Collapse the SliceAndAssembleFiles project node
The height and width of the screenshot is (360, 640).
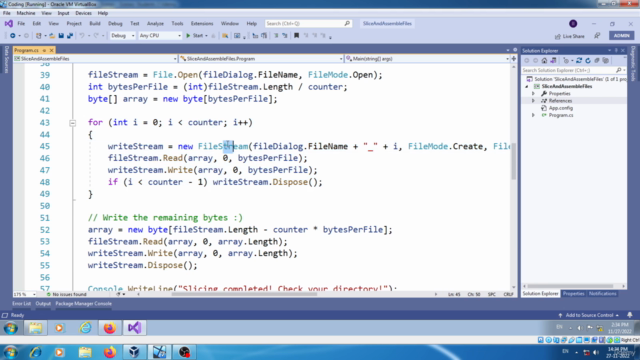pos(527,87)
